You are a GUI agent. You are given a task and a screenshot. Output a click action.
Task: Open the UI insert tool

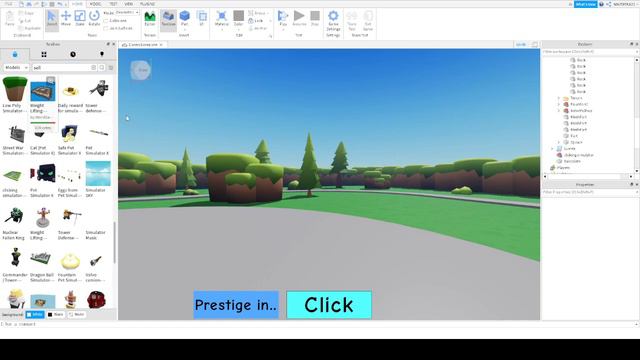[x=201, y=19]
